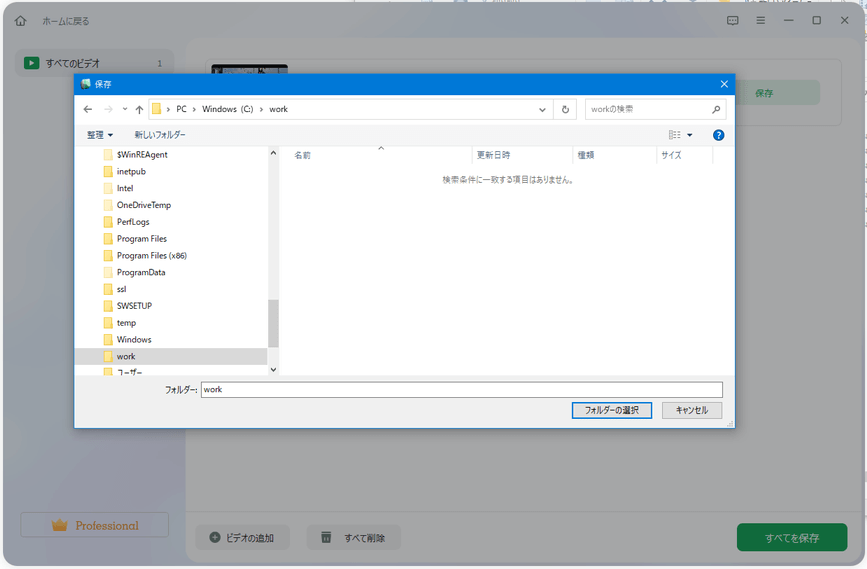
Task: Click the help question mark icon
Action: coord(718,135)
